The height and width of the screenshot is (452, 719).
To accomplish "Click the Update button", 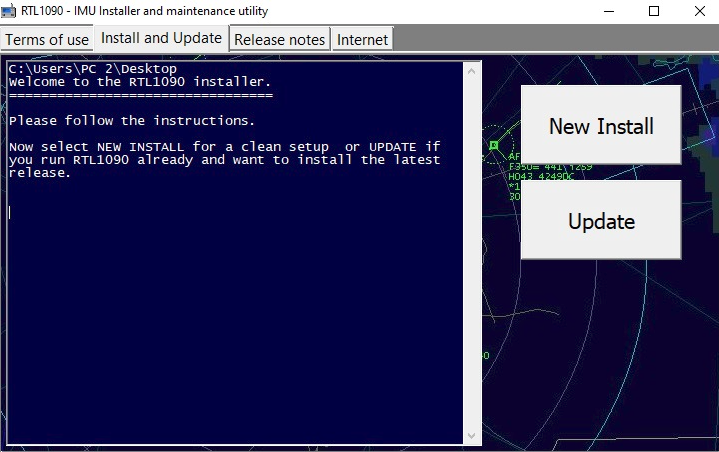I will tap(601, 220).
